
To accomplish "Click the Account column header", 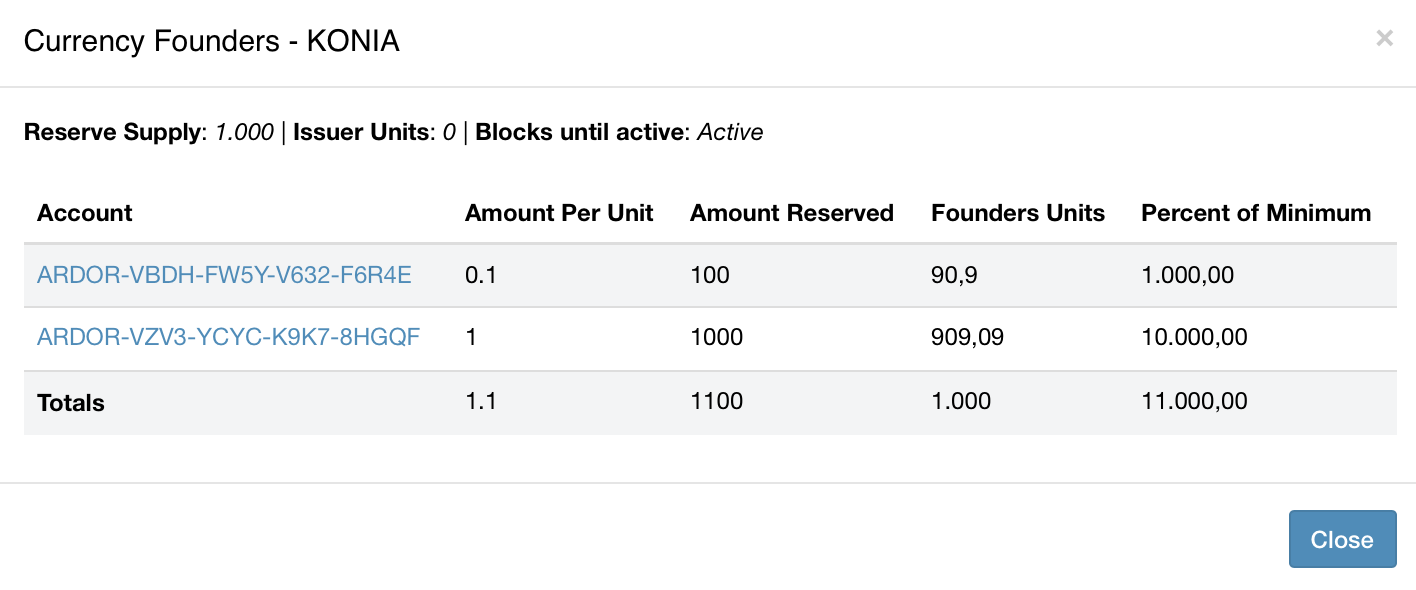I will (x=85, y=213).
